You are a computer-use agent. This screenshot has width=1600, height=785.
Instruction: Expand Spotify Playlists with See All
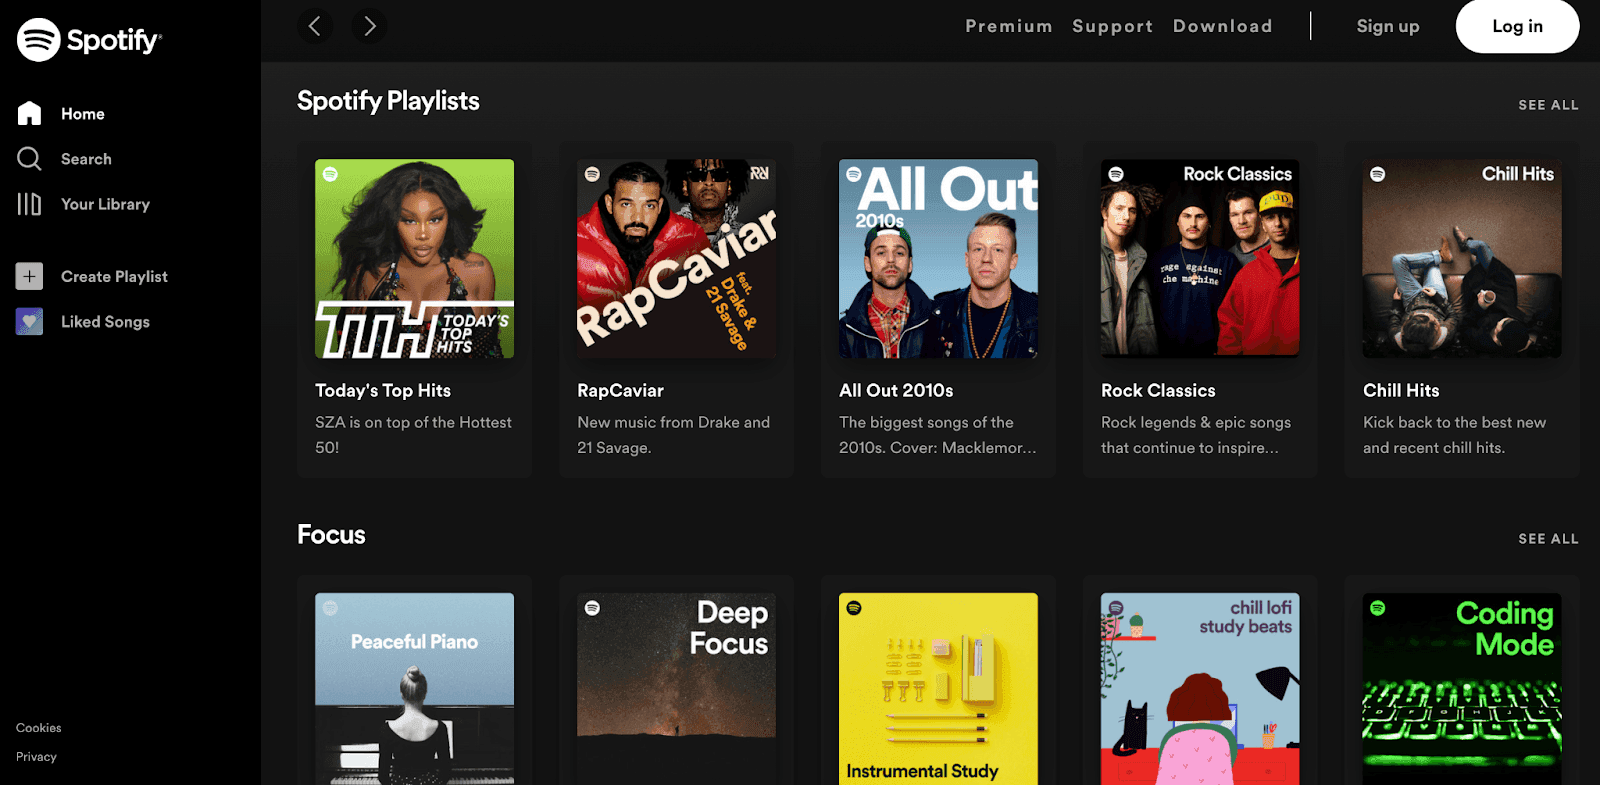(1548, 105)
